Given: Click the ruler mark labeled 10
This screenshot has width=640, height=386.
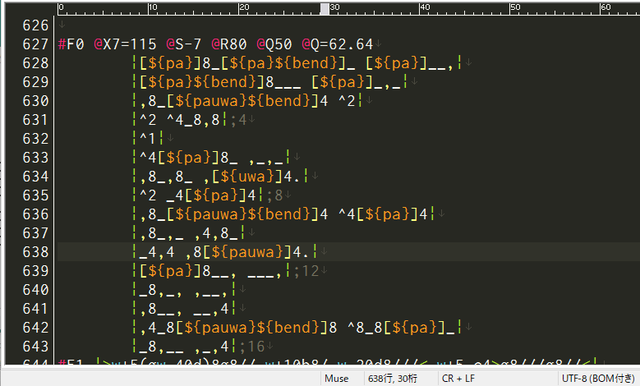Looking at the screenshot, I should pyautogui.click(x=152, y=7).
